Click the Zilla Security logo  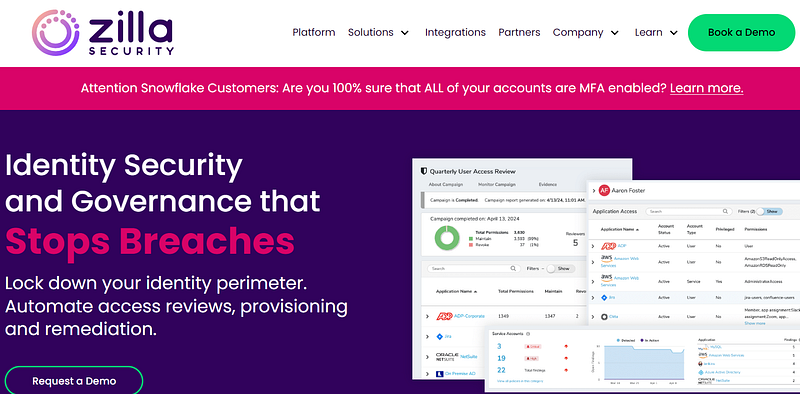103,33
